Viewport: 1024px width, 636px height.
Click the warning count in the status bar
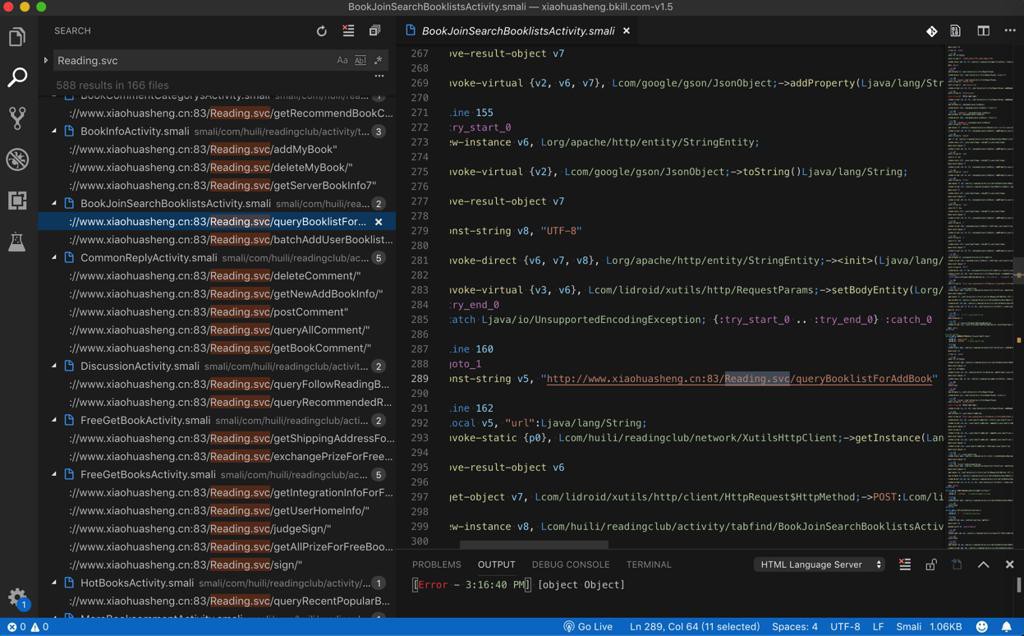pyautogui.click(x=39, y=627)
